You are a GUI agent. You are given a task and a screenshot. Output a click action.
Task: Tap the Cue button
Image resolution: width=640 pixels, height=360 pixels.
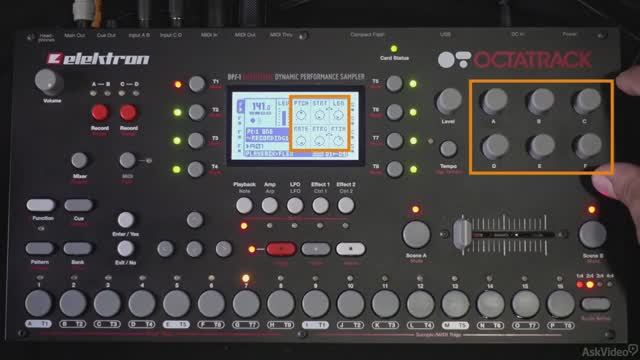(x=78, y=205)
